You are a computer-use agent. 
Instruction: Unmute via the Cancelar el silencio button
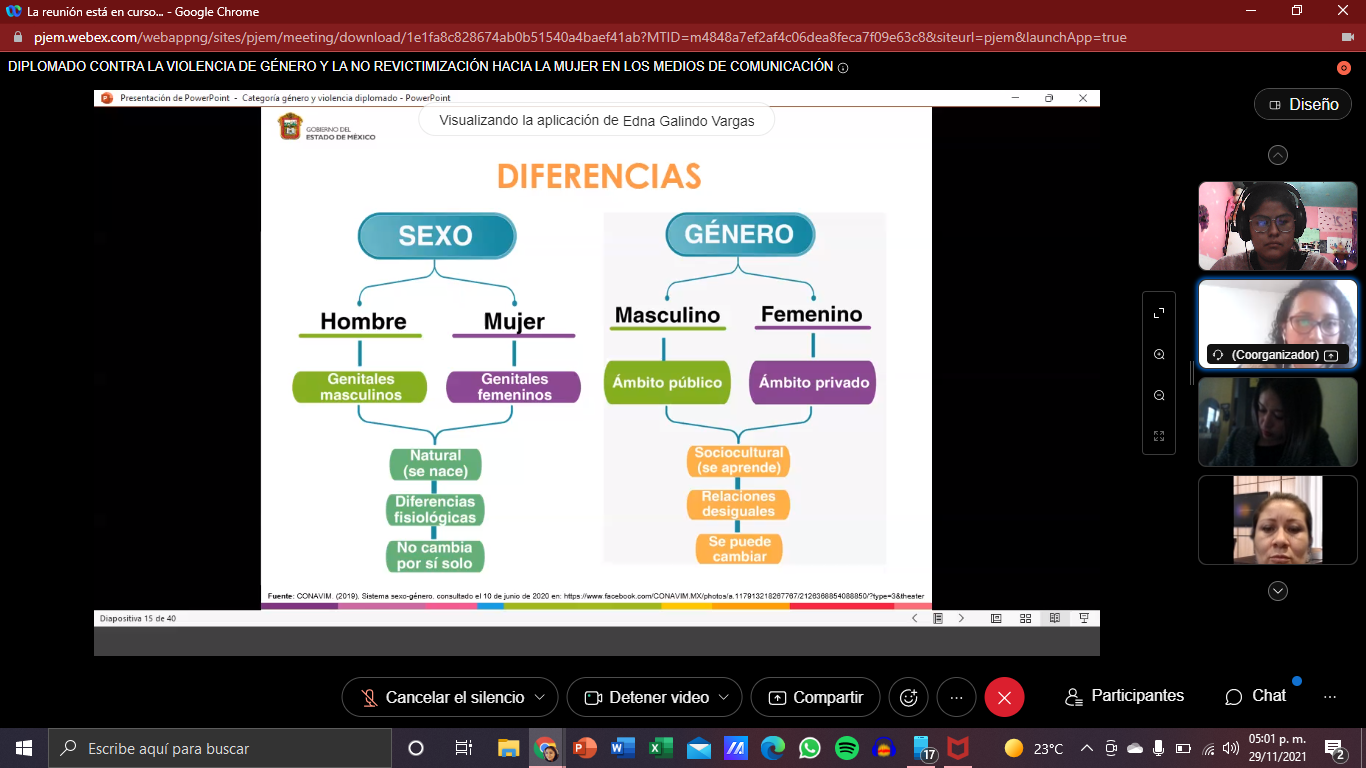point(443,697)
